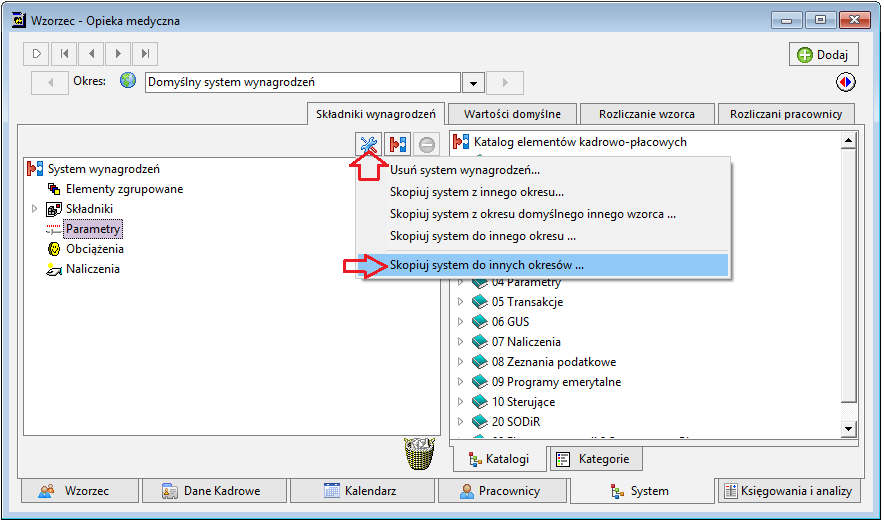Click the globe icon next to Okres
This screenshot has height=523, width=884.
tap(128, 81)
